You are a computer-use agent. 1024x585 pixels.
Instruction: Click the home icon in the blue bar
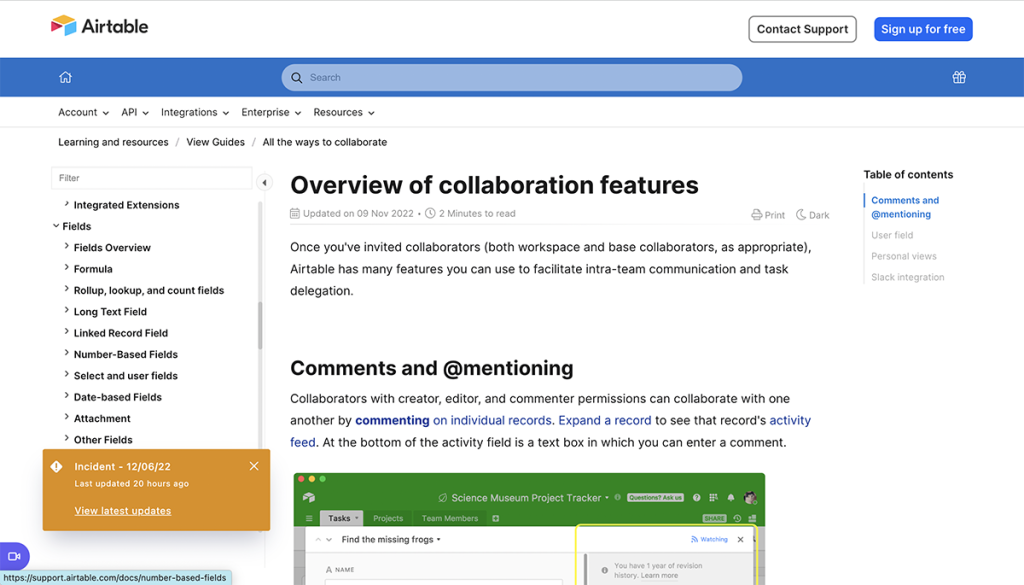tap(65, 77)
